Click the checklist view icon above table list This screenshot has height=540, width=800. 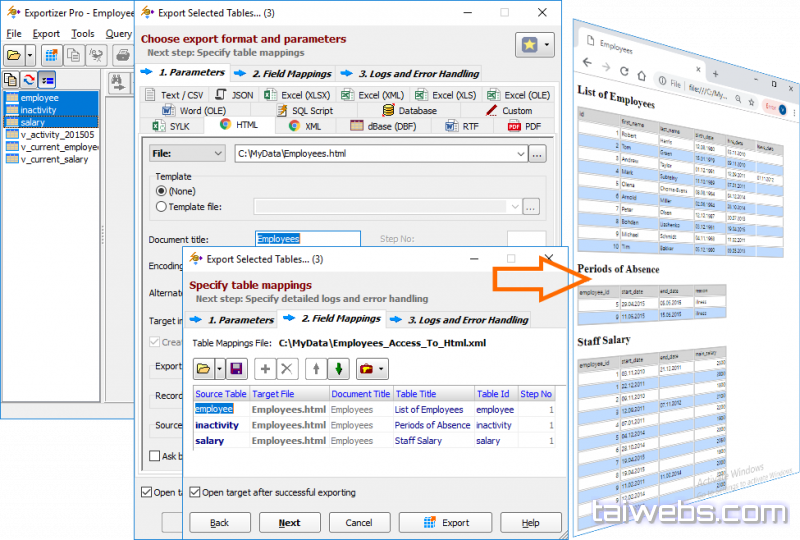pos(47,80)
